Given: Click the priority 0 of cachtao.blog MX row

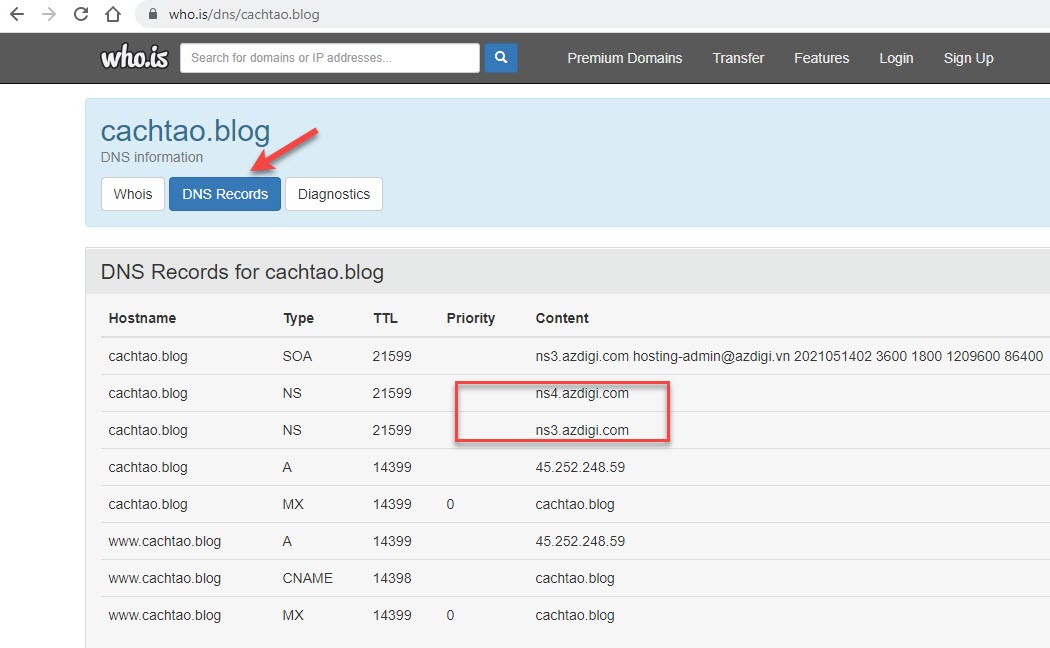Looking at the screenshot, I should tap(450, 504).
